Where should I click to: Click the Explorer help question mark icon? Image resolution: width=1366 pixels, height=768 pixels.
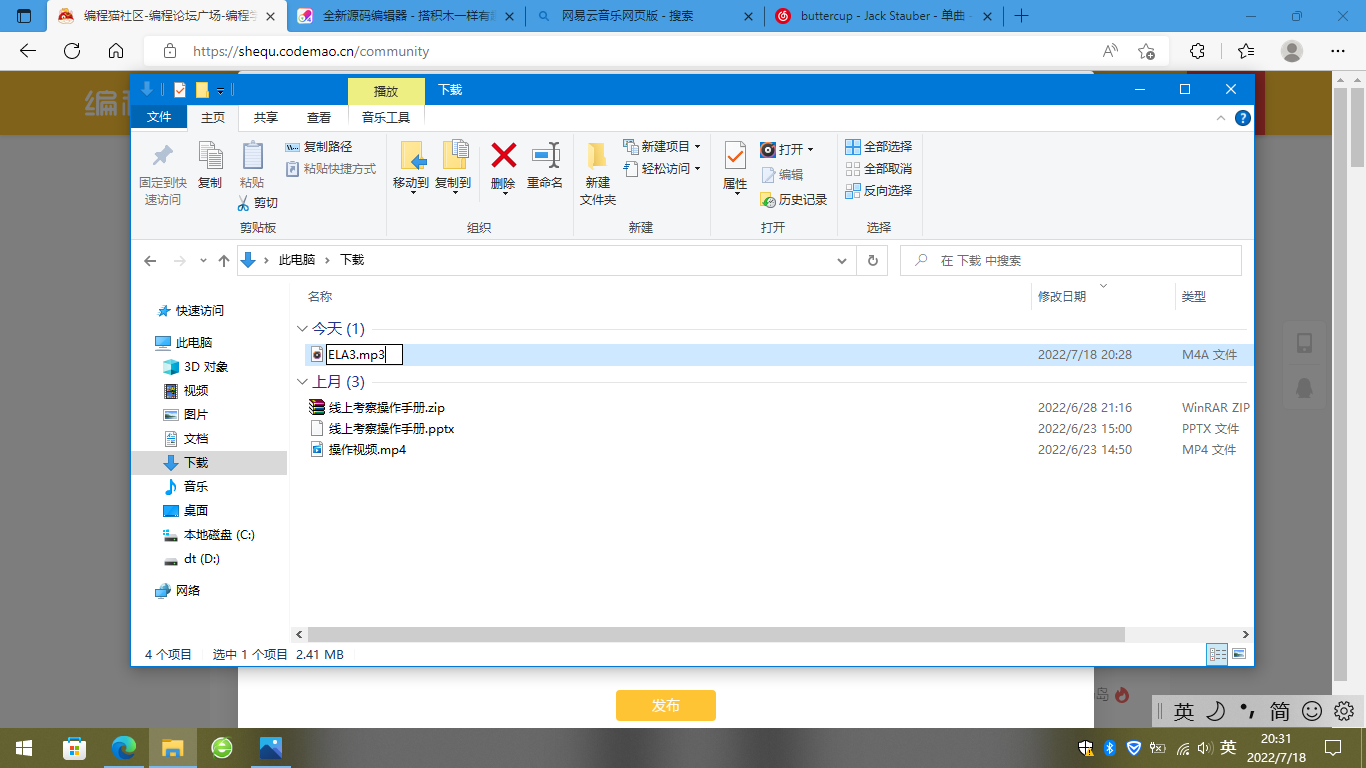(x=1243, y=118)
